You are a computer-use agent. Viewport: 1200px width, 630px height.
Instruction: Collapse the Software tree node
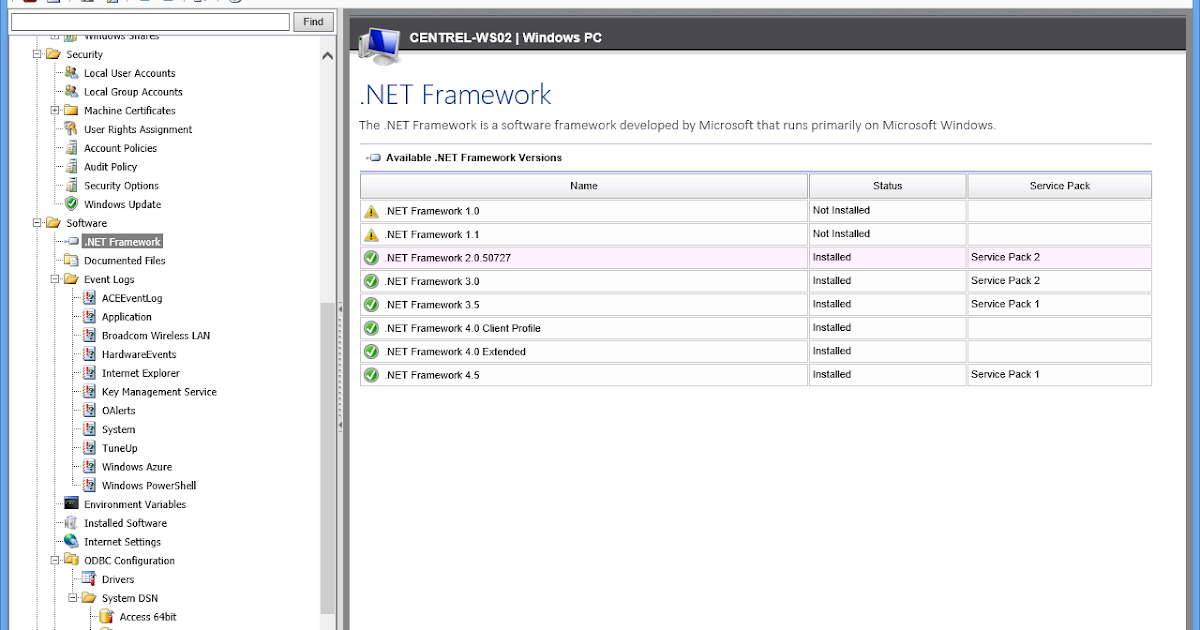point(37,223)
